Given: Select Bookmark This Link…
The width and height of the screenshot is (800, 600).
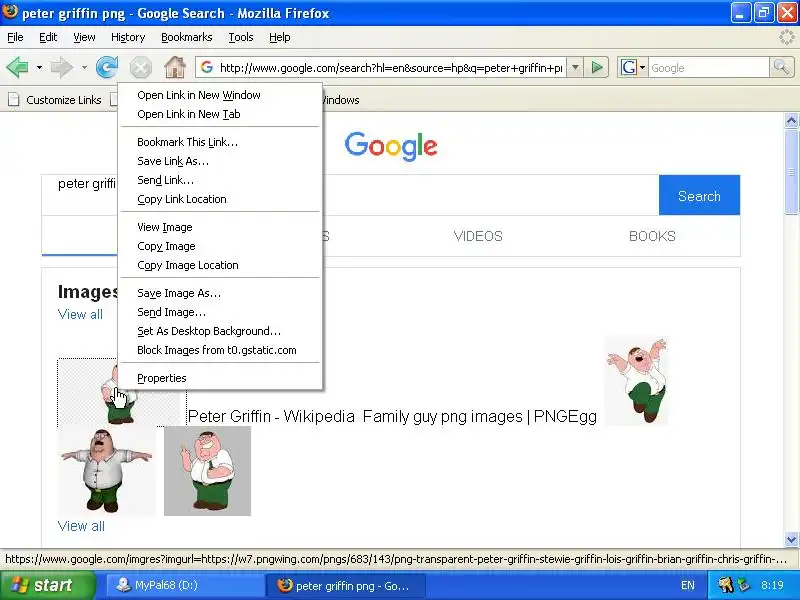Looking at the screenshot, I should (x=220, y=142).
